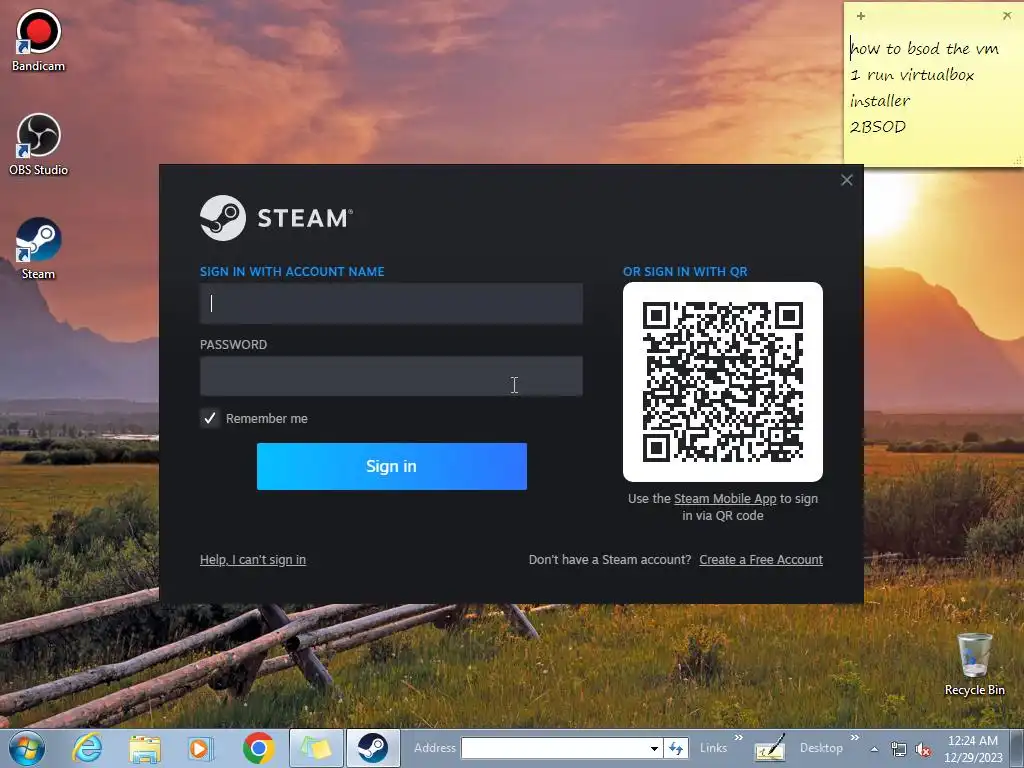
Task: Select the Recycle Bin desktop icon
Action: [974, 664]
